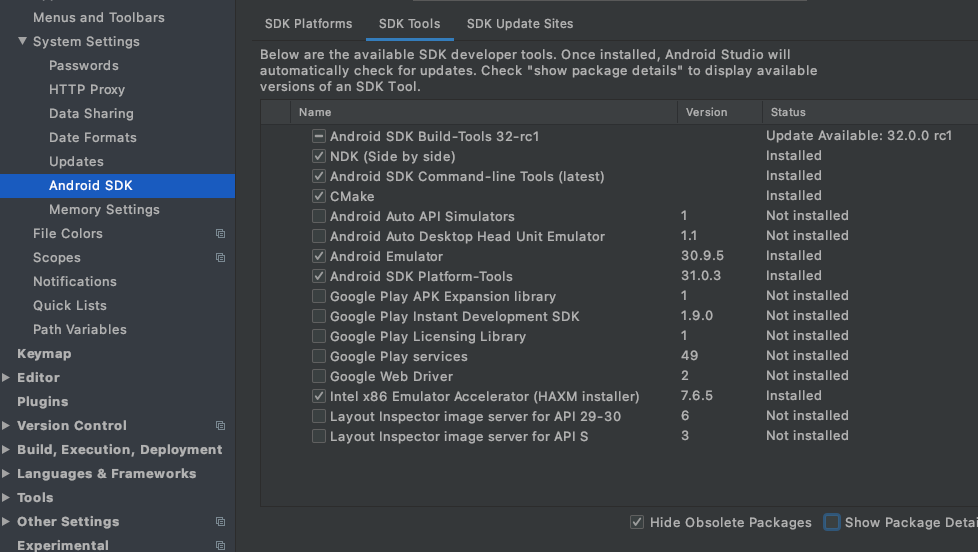Enable Show Package Details checkbox

tap(831, 522)
